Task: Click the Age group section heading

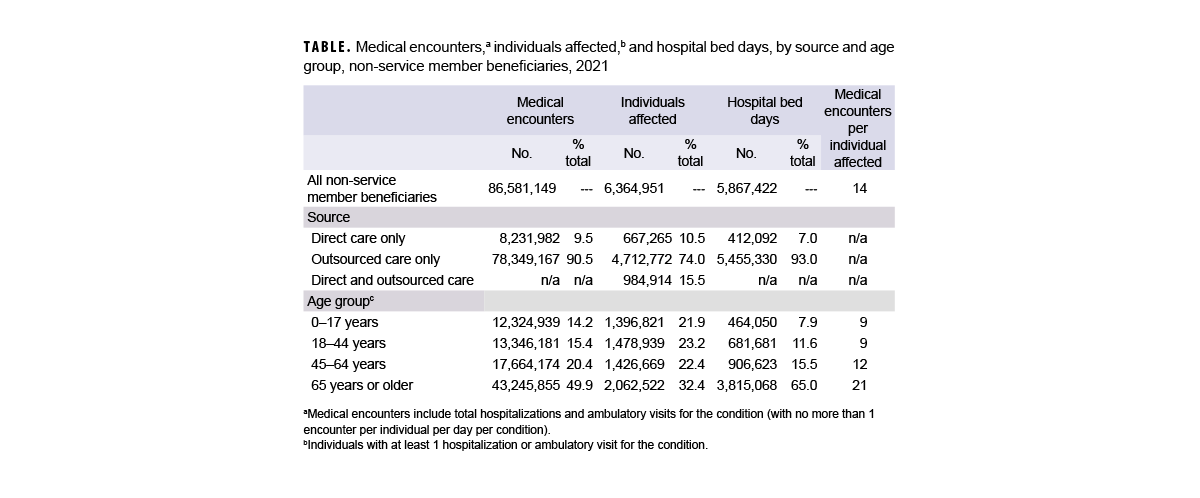Action: (342, 302)
